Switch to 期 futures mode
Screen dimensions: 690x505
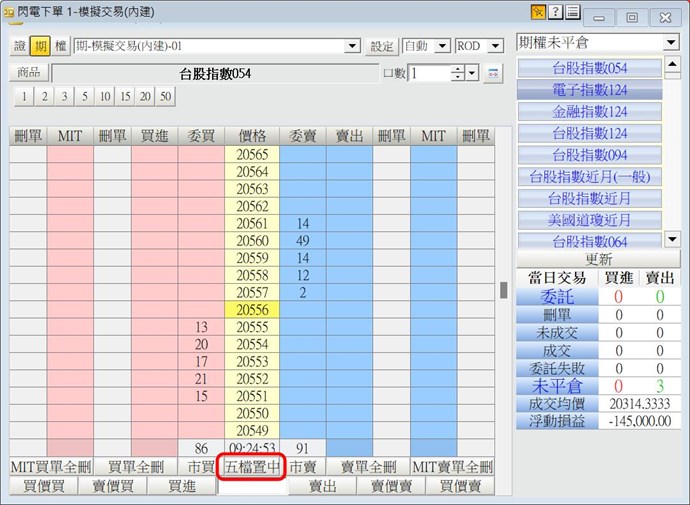40,46
